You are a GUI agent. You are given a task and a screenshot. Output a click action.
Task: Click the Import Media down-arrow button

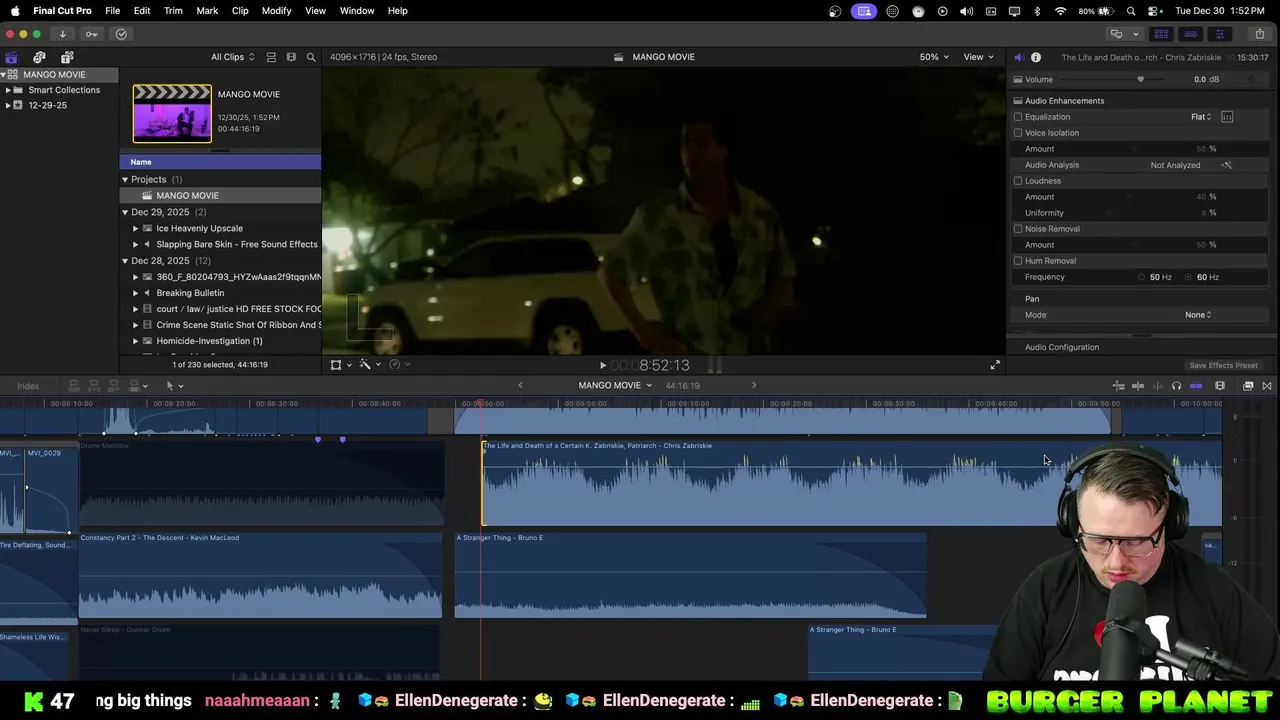coord(62,34)
